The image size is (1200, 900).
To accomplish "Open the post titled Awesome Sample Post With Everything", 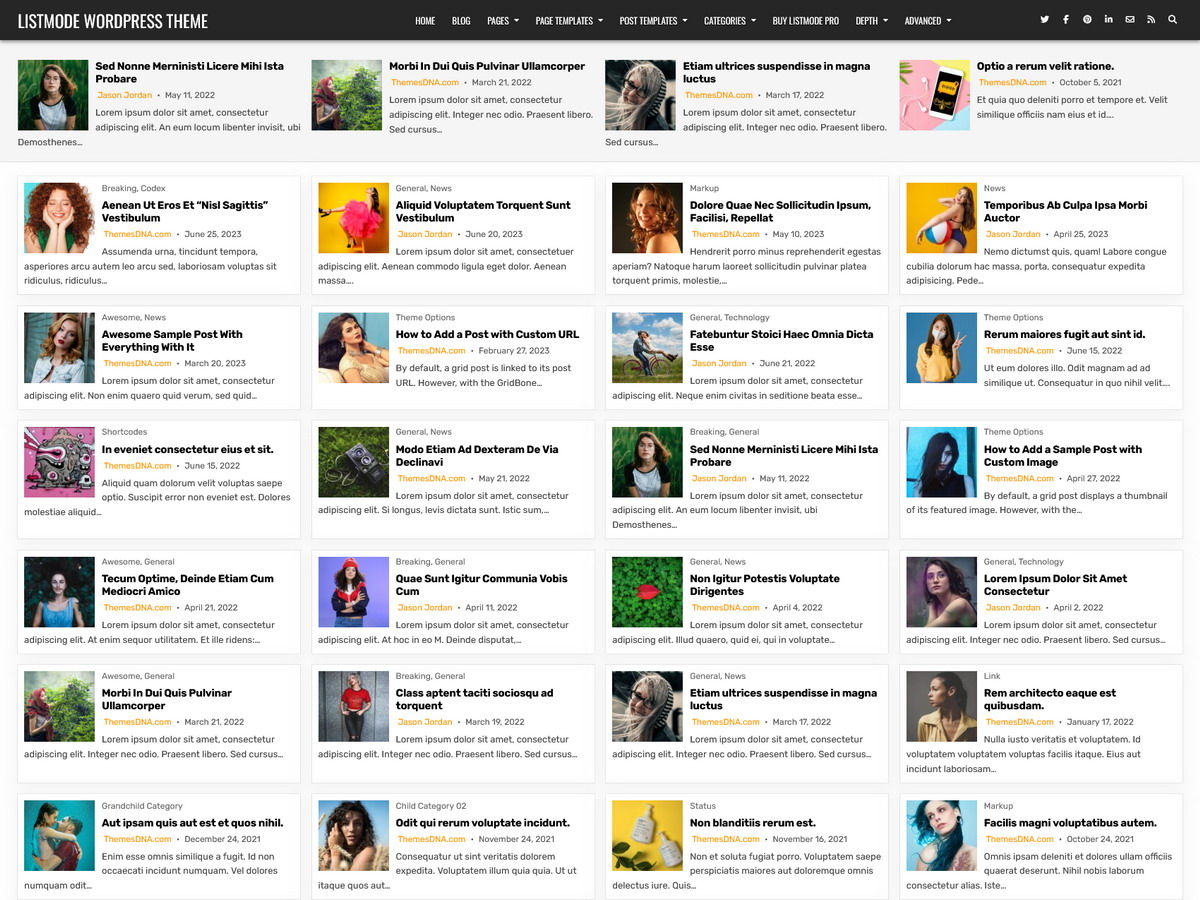I will tap(173, 341).
